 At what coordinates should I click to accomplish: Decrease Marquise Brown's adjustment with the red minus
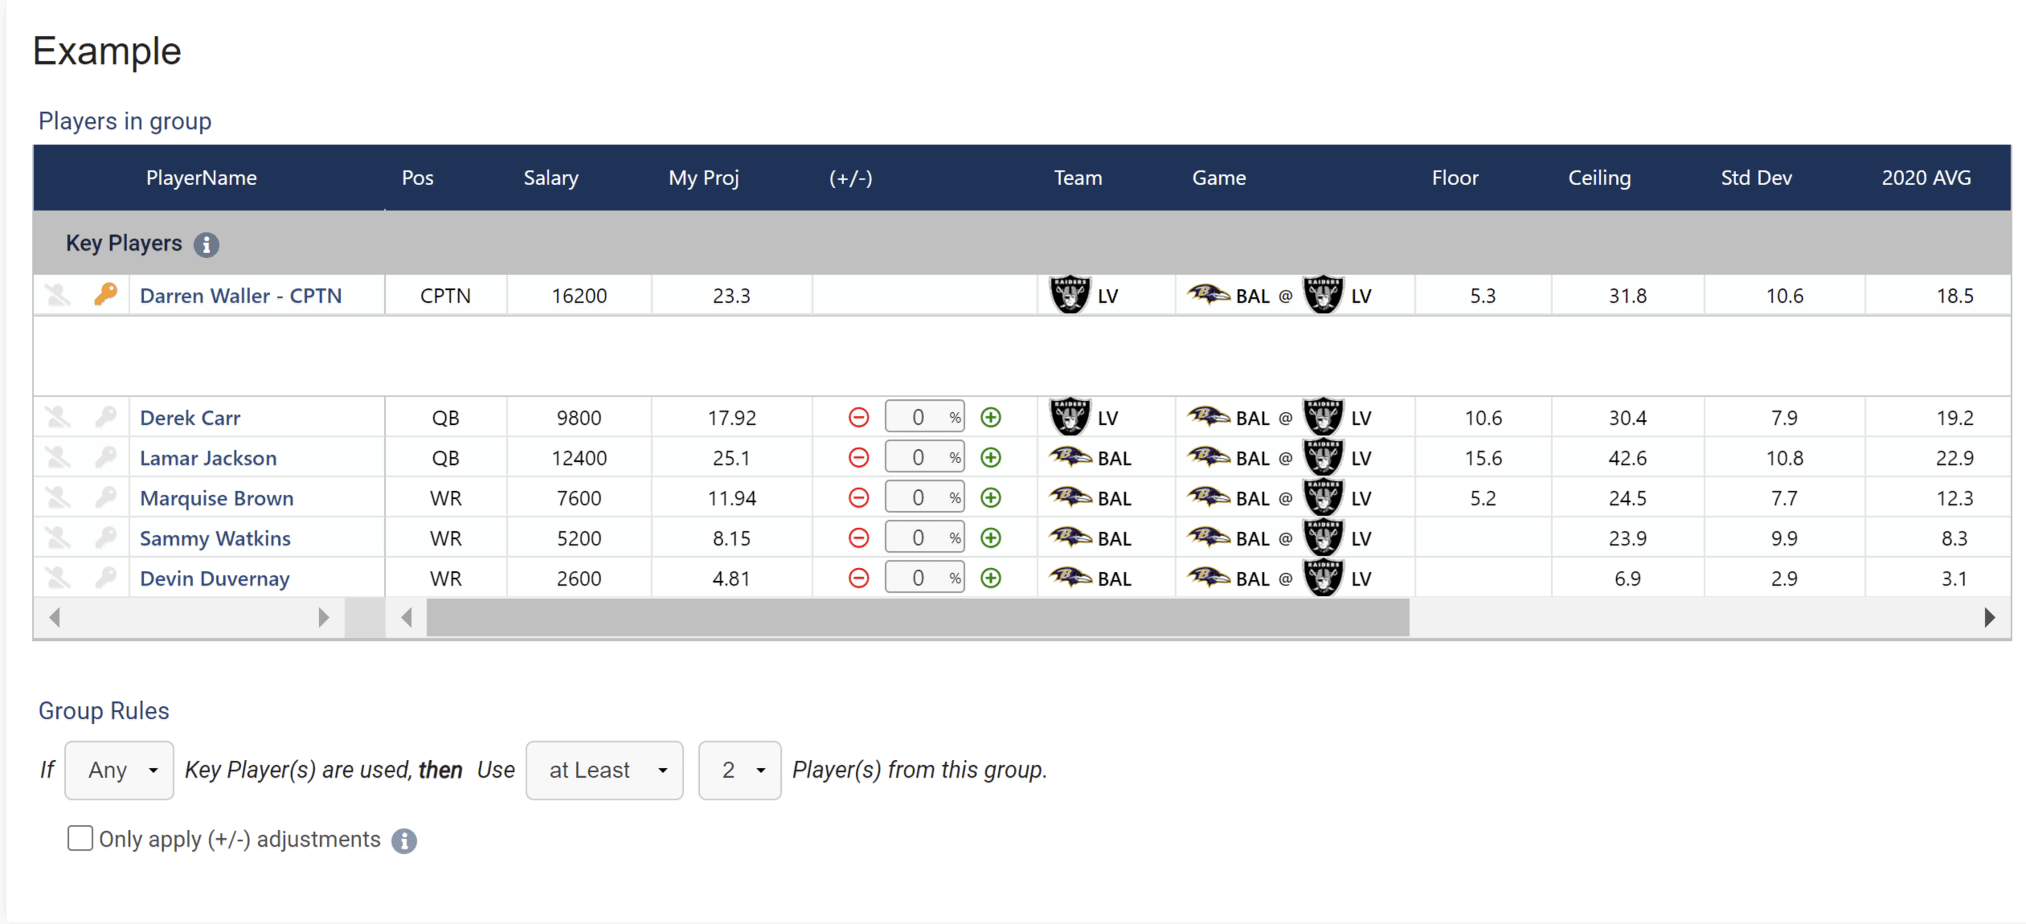click(858, 497)
